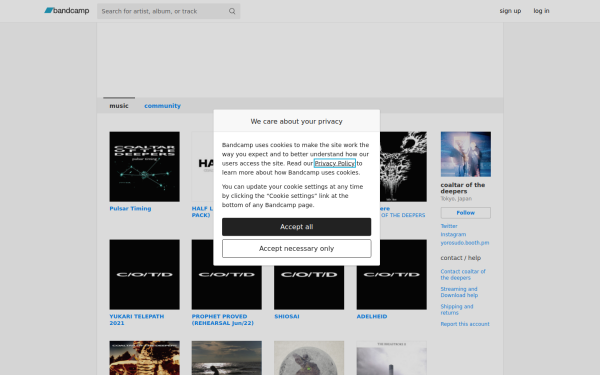Click the Tokyo, Japan location text
Viewport: 600px width, 375px height.
456,199
